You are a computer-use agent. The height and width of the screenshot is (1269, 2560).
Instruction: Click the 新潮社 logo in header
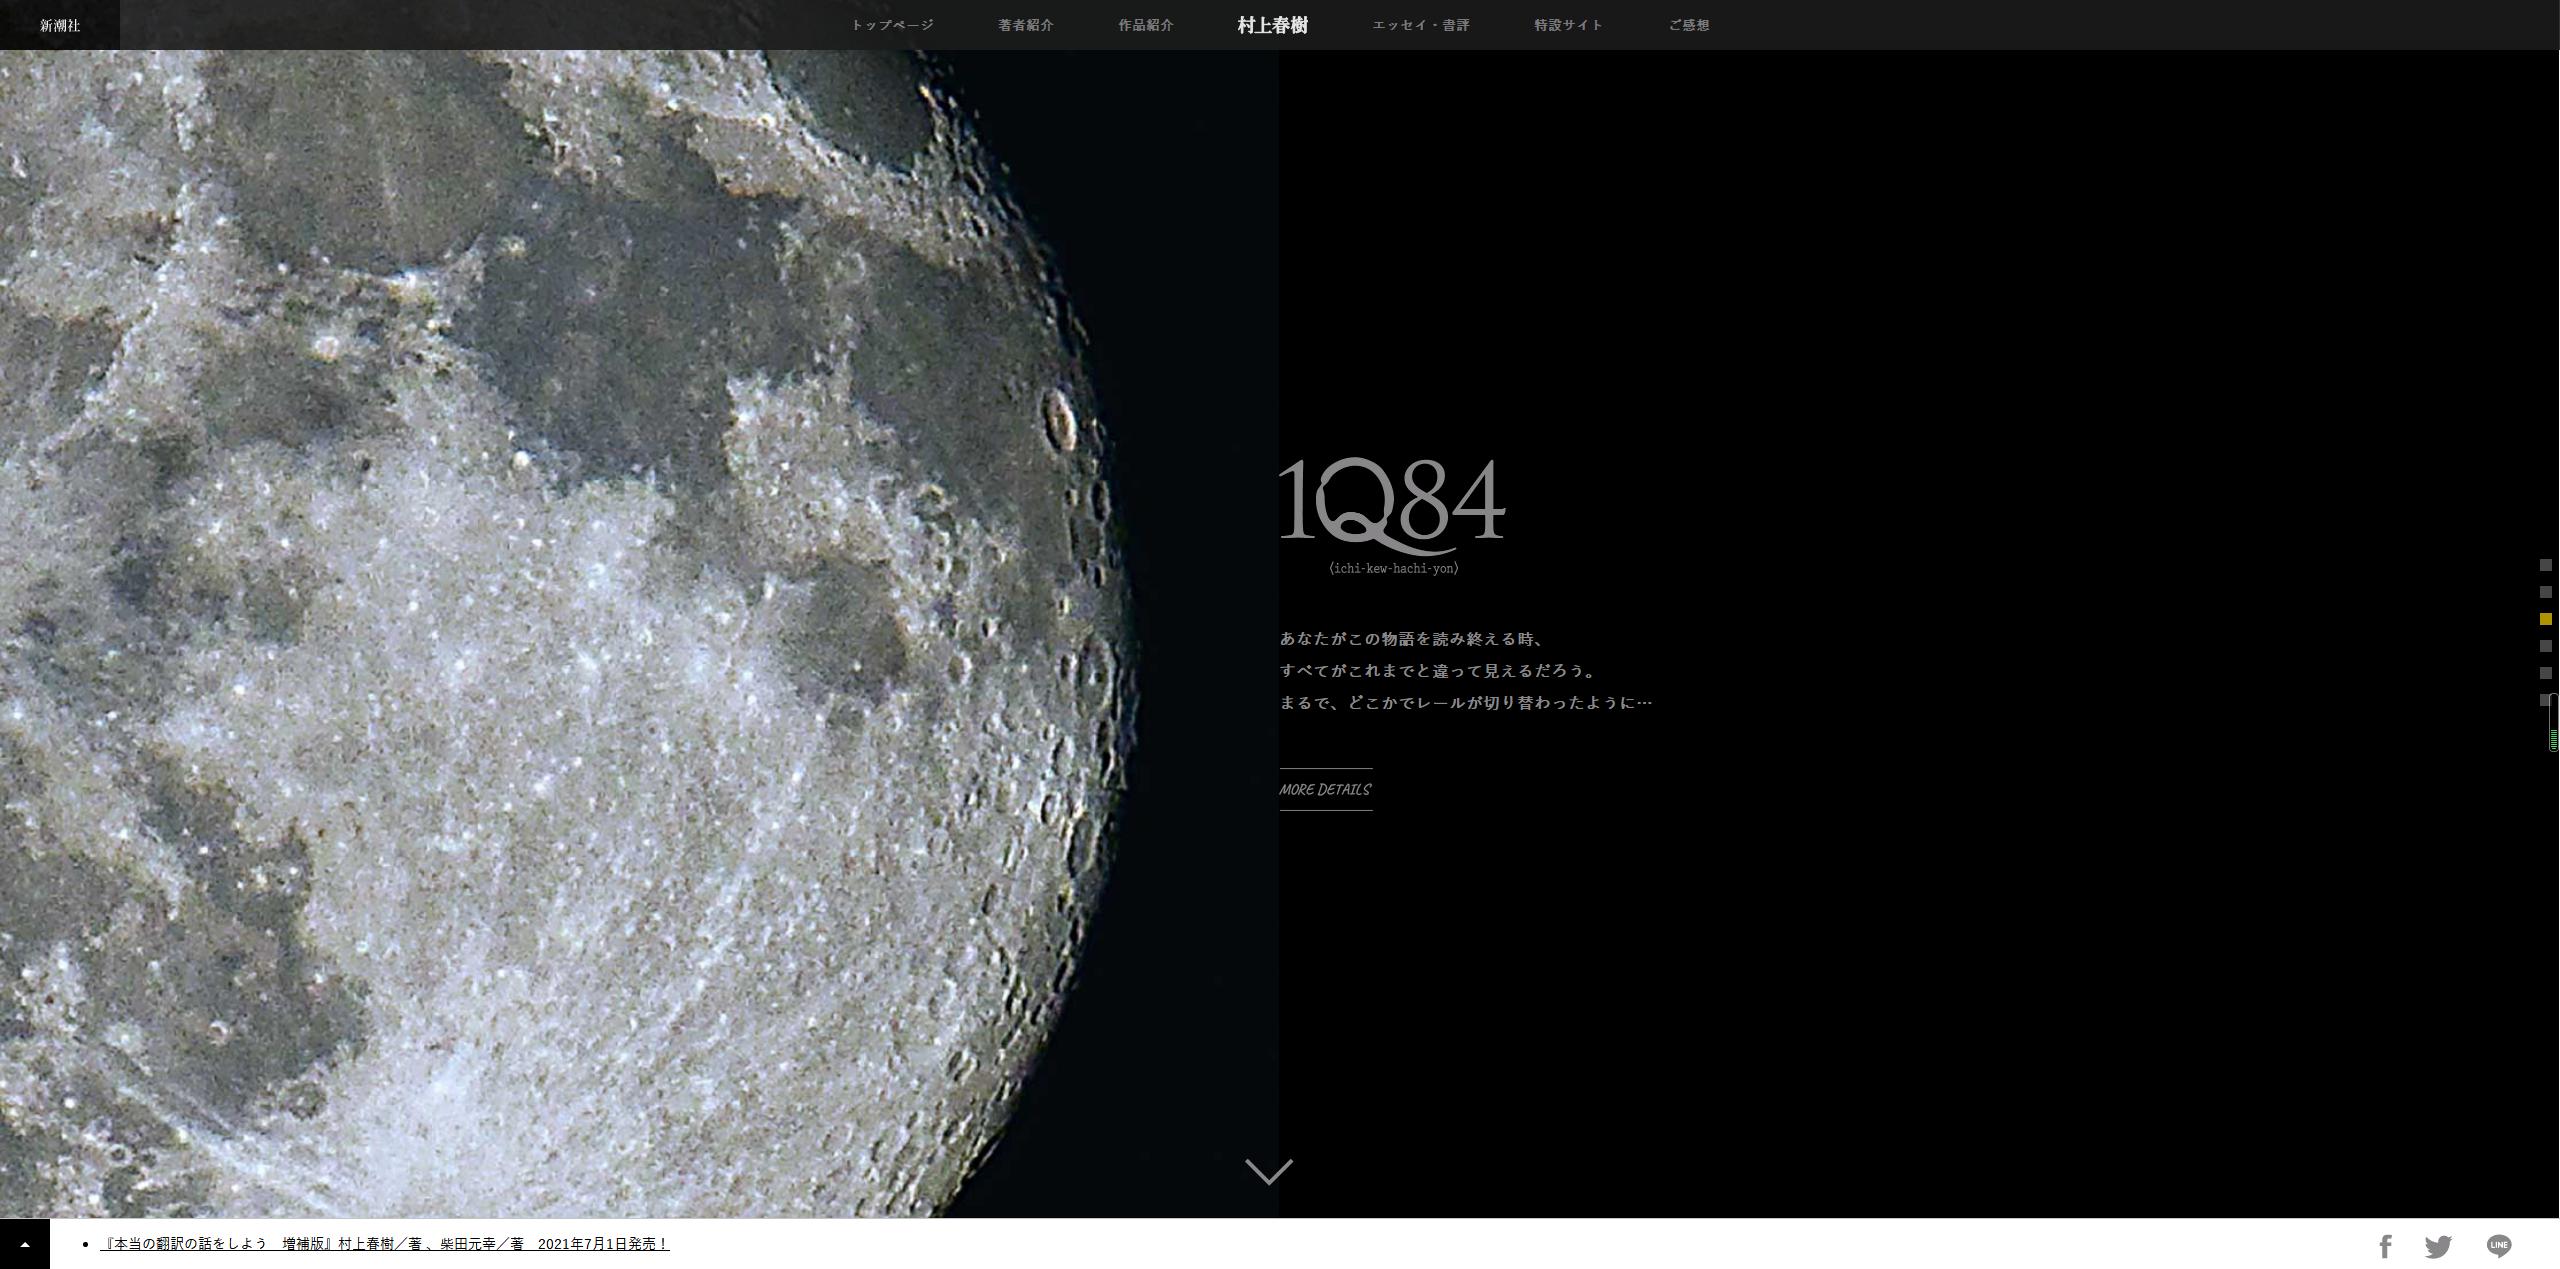tap(60, 25)
